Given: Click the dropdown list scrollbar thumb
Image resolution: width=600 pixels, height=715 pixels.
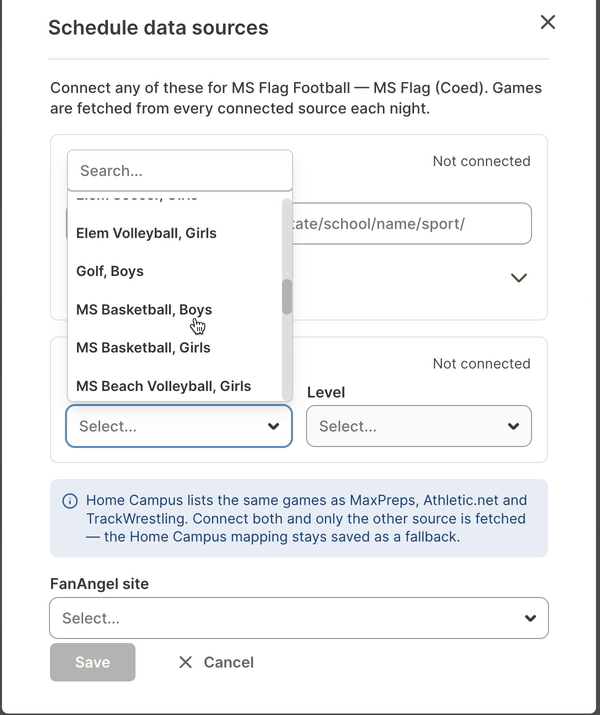Looking at the screenshot, I should 287,297.
